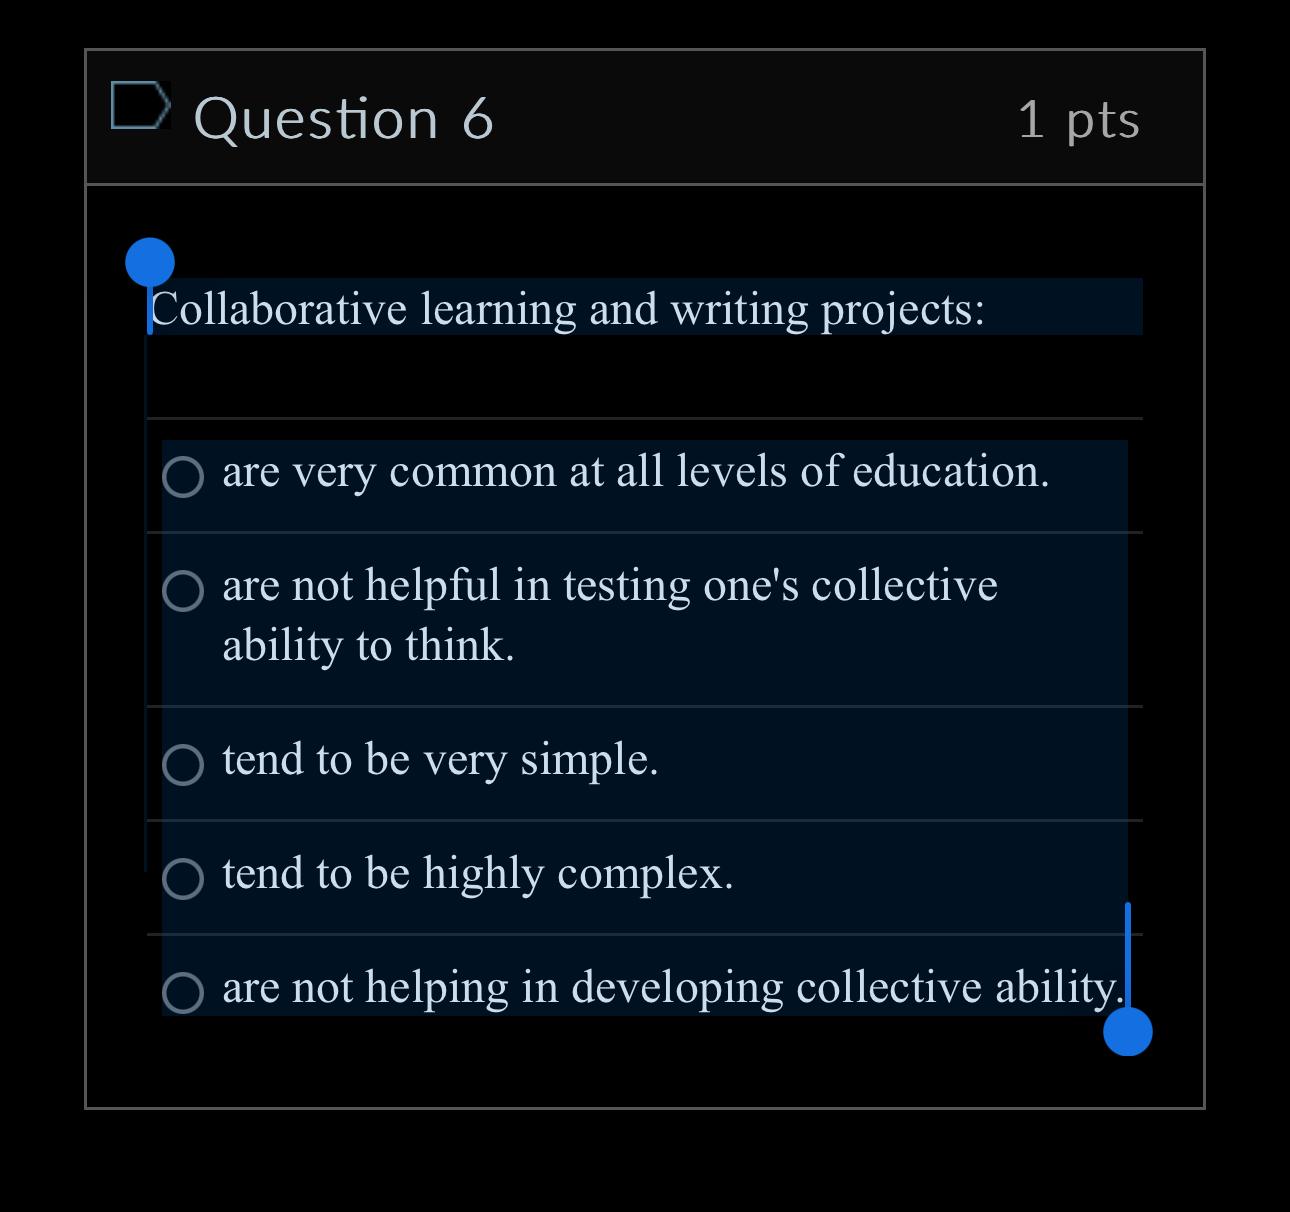Click the flag icon beside Question 6

140,105
